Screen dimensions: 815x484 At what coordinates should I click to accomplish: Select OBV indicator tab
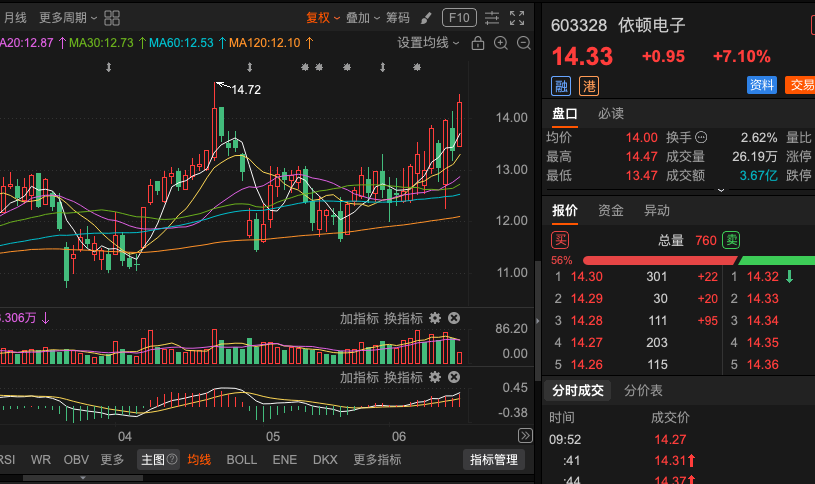pos(76,460)
